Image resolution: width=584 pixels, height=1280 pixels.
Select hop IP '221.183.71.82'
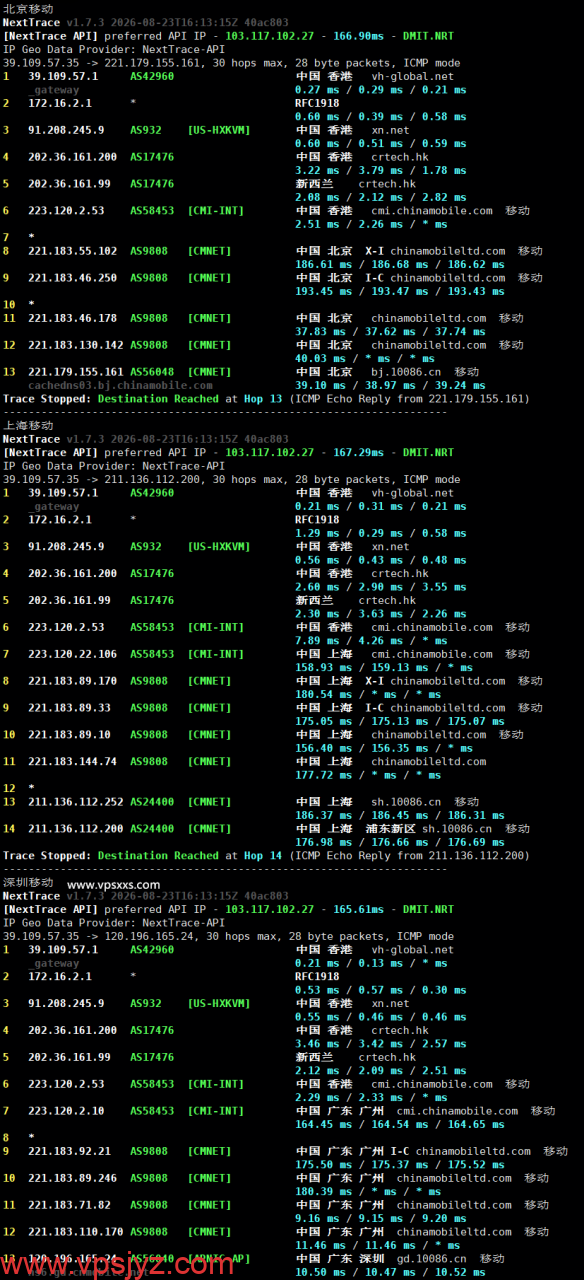[x=69, y=1205]
